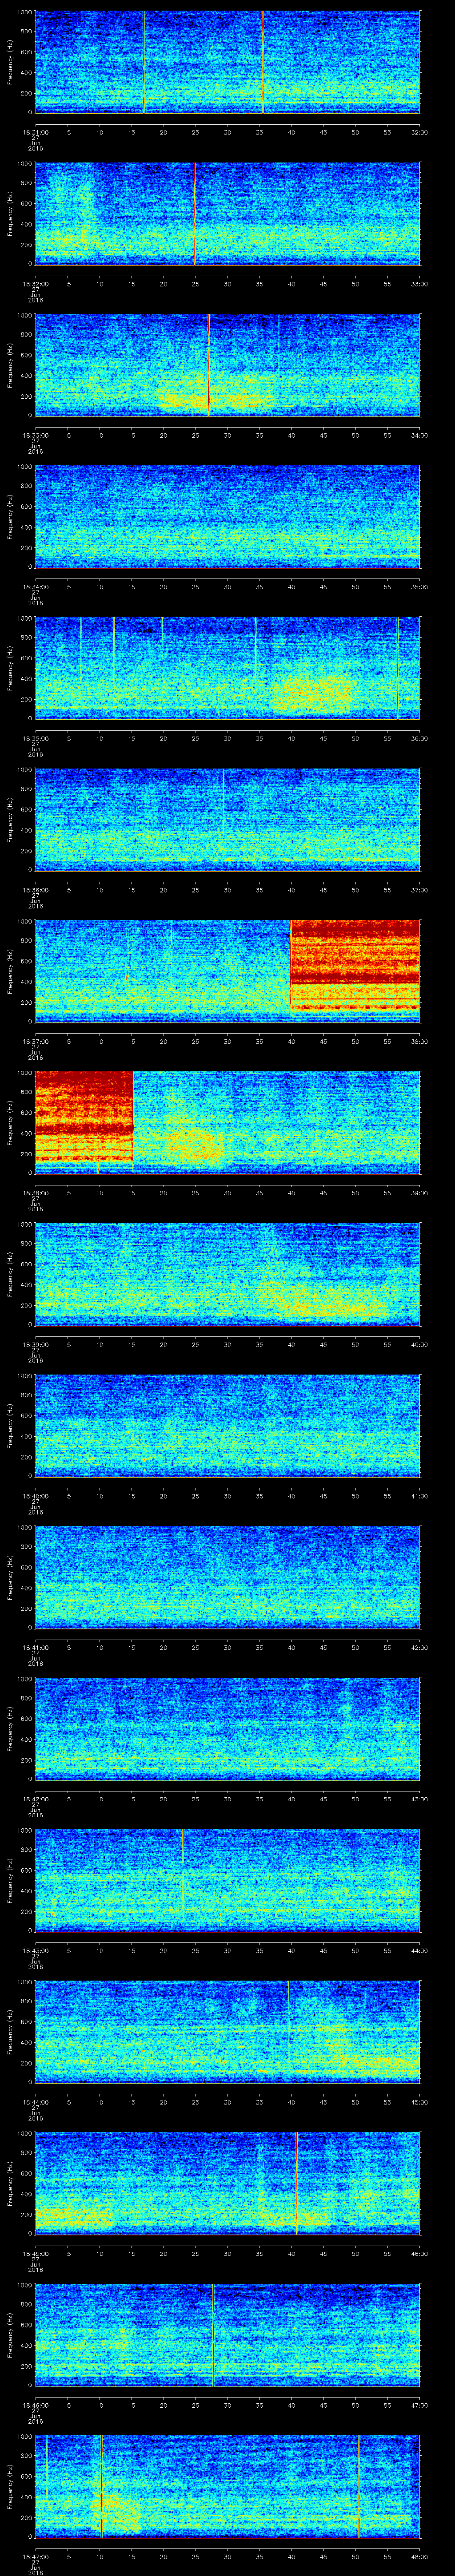Select the spectrogram panel starting at 18:41:00
The image size is (455, 2576).
coord(227,1577)
